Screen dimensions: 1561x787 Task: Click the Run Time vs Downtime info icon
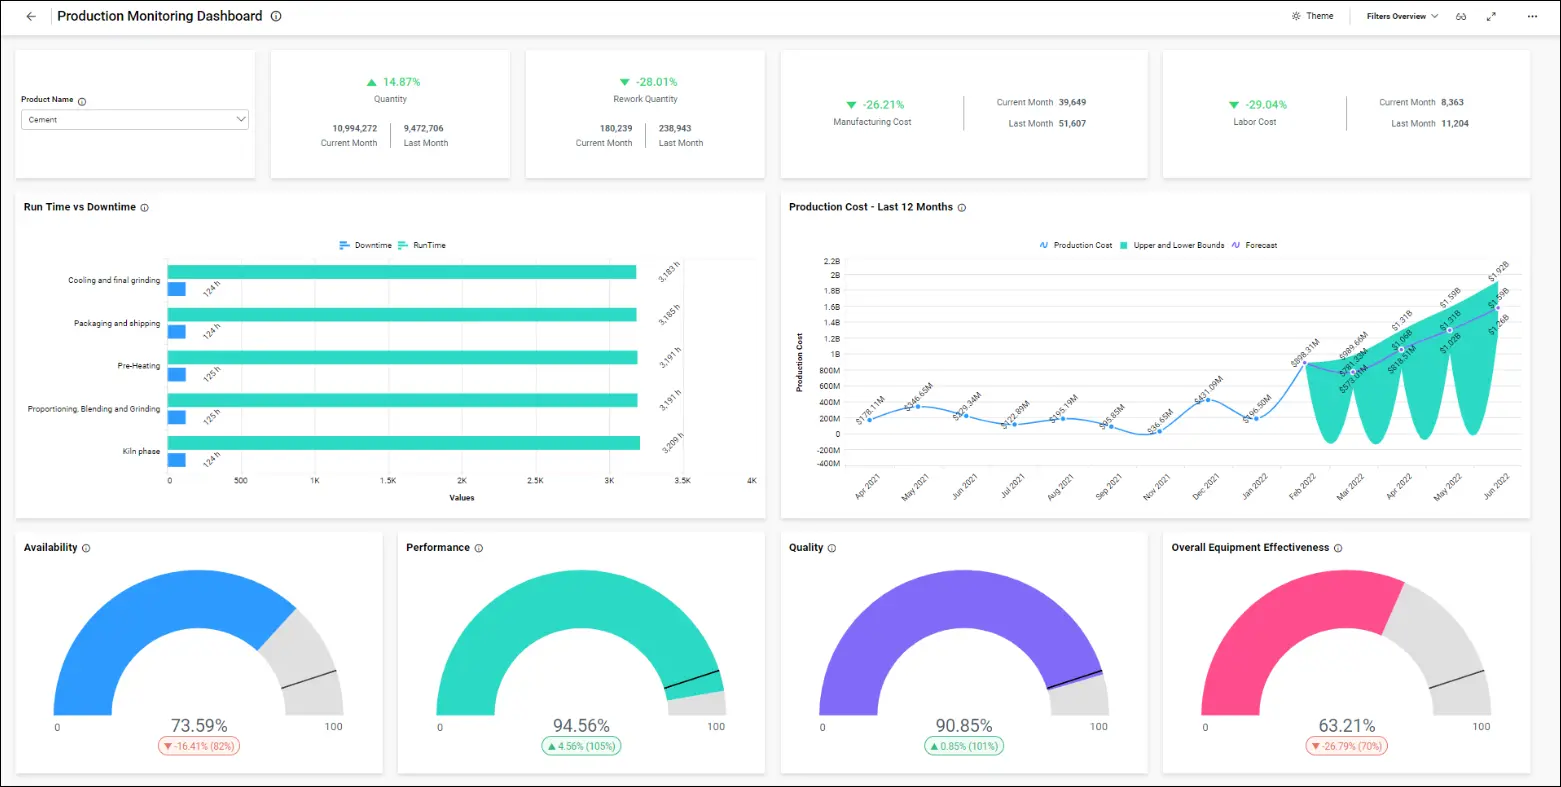(144, 208)
